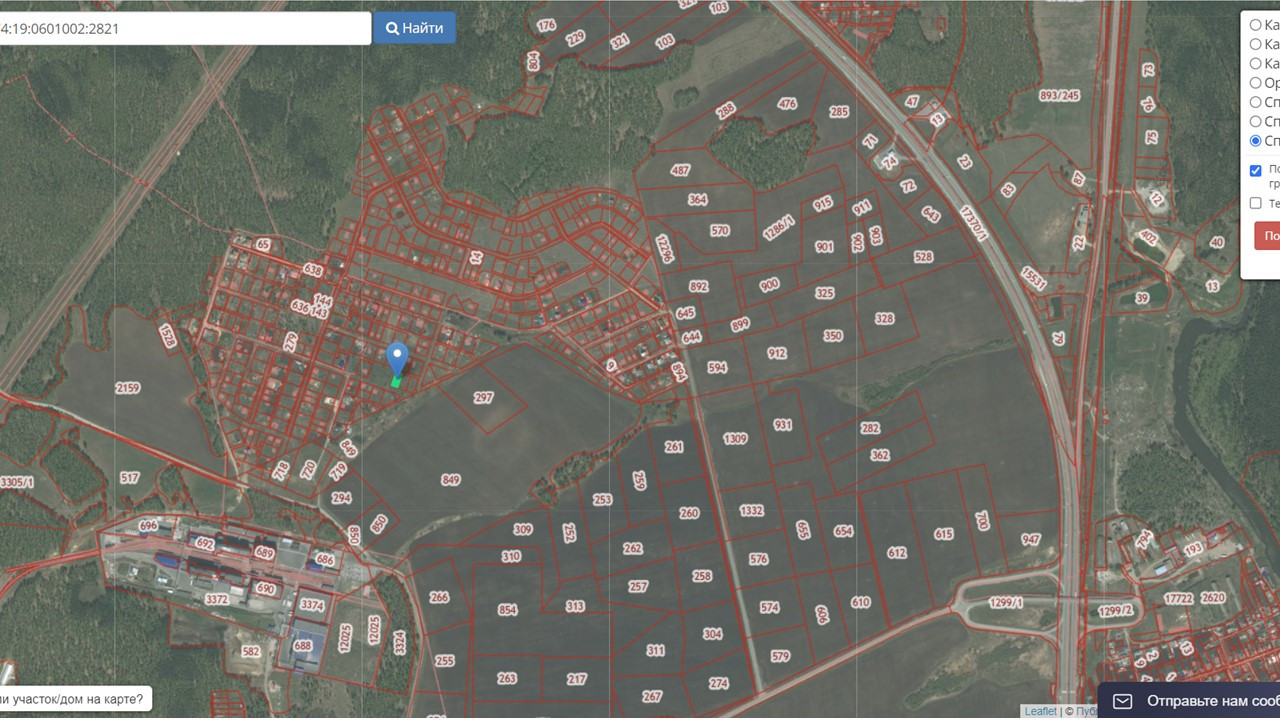Select parcel labeled 297
The width and height of the screenshot is (1280, 720).
483,398
